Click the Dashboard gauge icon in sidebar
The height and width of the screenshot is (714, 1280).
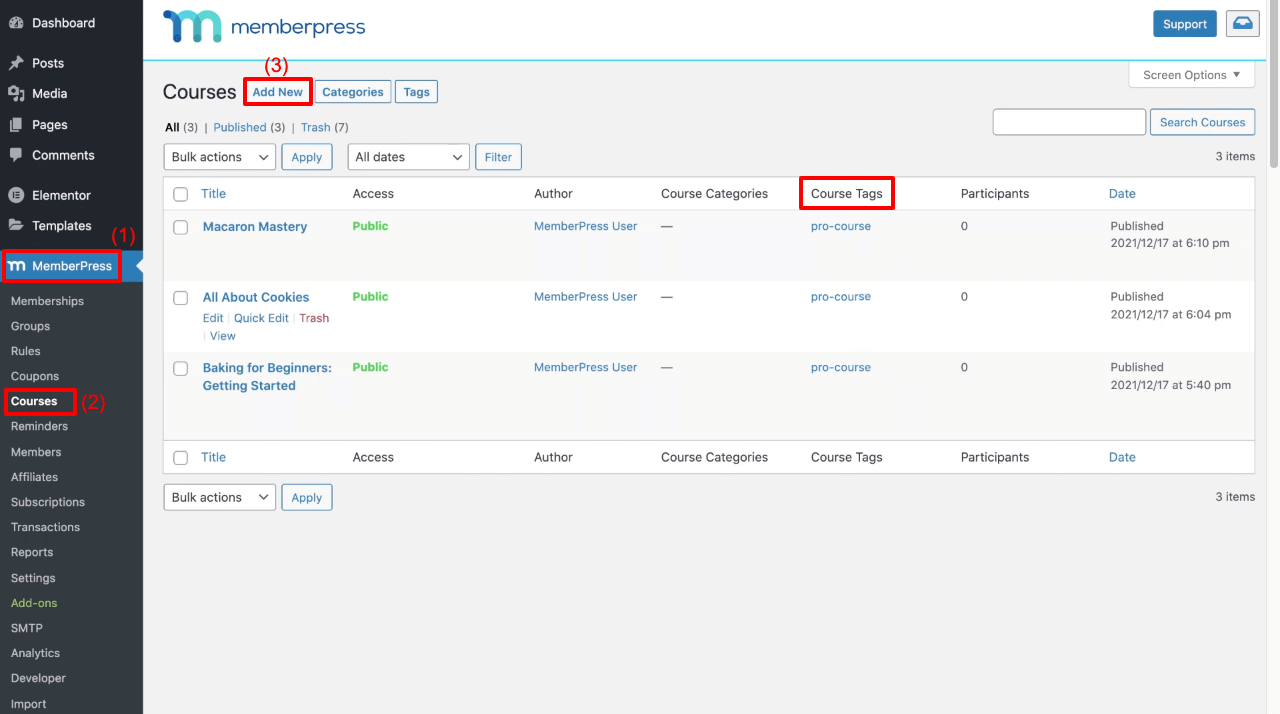16,23
